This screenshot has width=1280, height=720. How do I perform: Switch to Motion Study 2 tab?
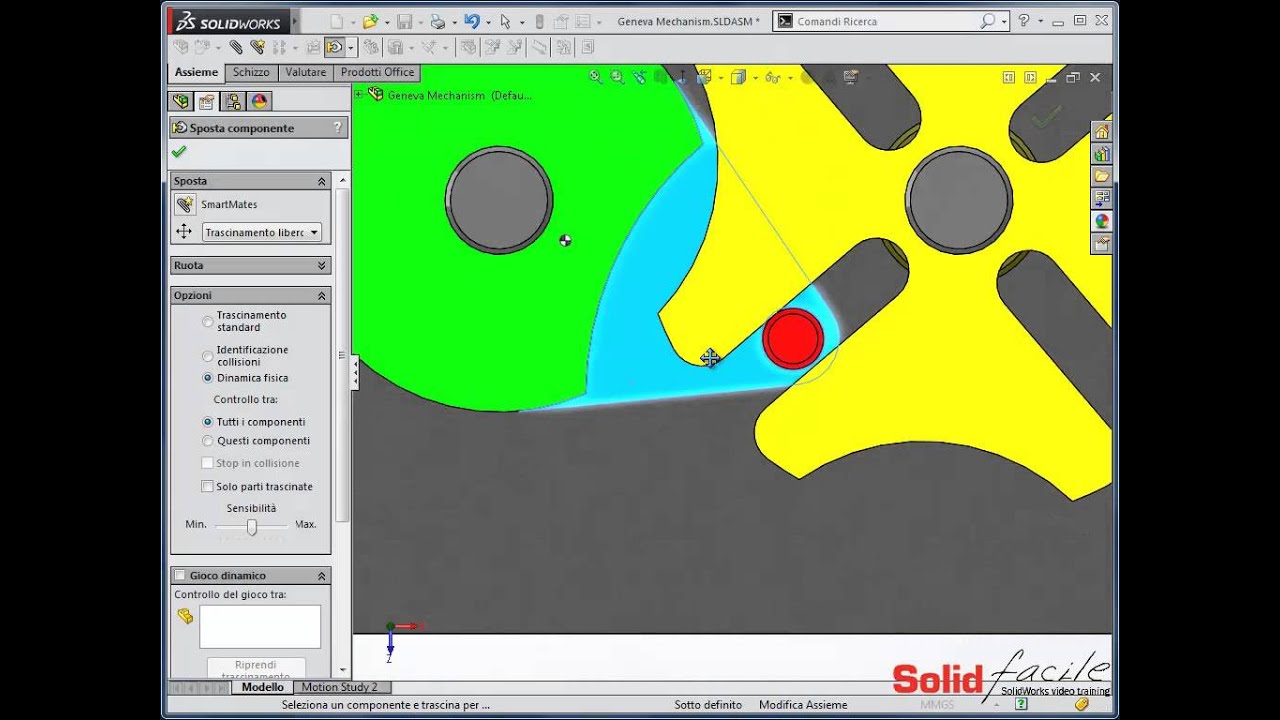tap(339, 687)
